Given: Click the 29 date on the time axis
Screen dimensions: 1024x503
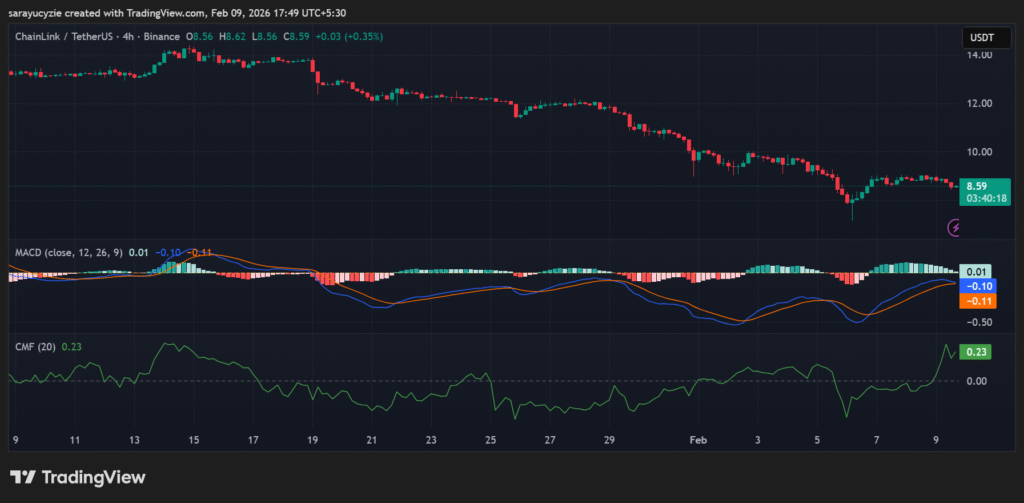Looking at the screenshot, I should [x=610, y=440].
